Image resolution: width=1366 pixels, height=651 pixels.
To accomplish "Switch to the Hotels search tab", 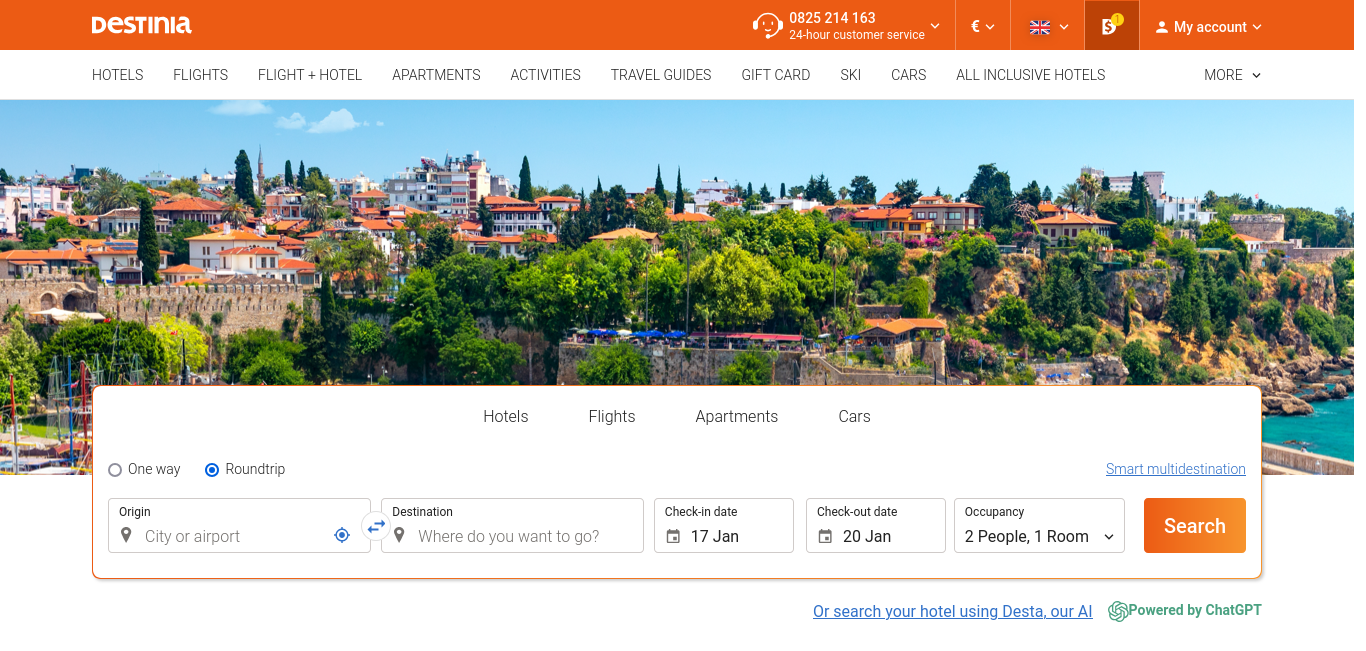I will click(506, 417).
